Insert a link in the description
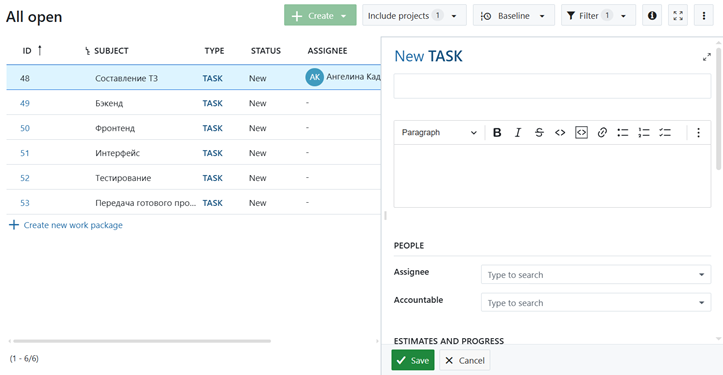This screenshot has width=723, height=375. click(602, 133)
